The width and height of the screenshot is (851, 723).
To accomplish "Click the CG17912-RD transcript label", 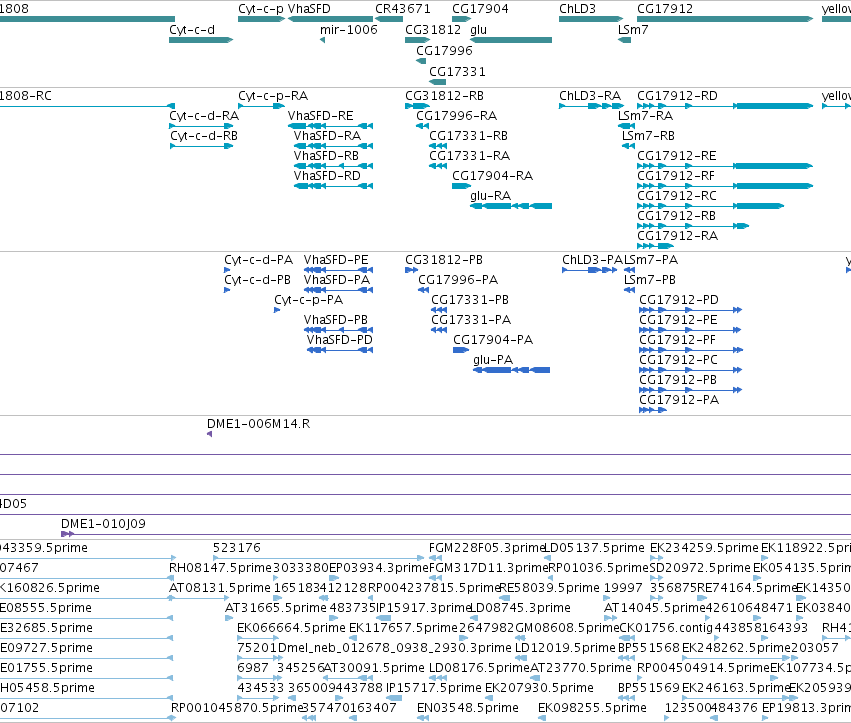I will (x=677, y=96).
